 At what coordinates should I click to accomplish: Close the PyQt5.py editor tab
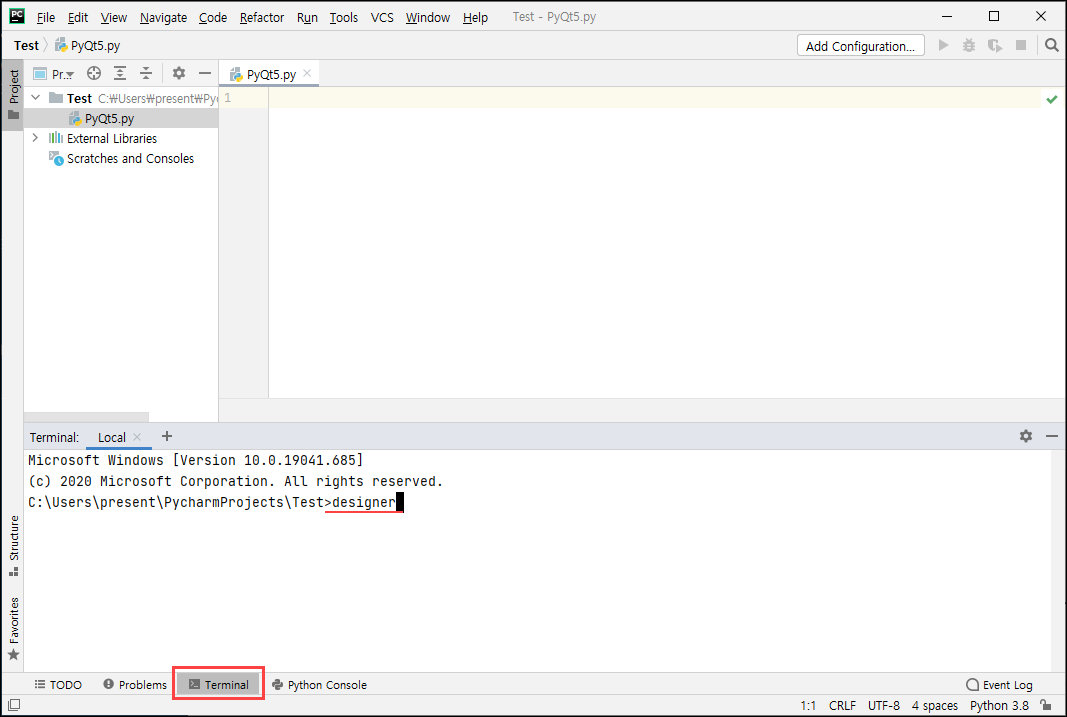click(308, 73)
